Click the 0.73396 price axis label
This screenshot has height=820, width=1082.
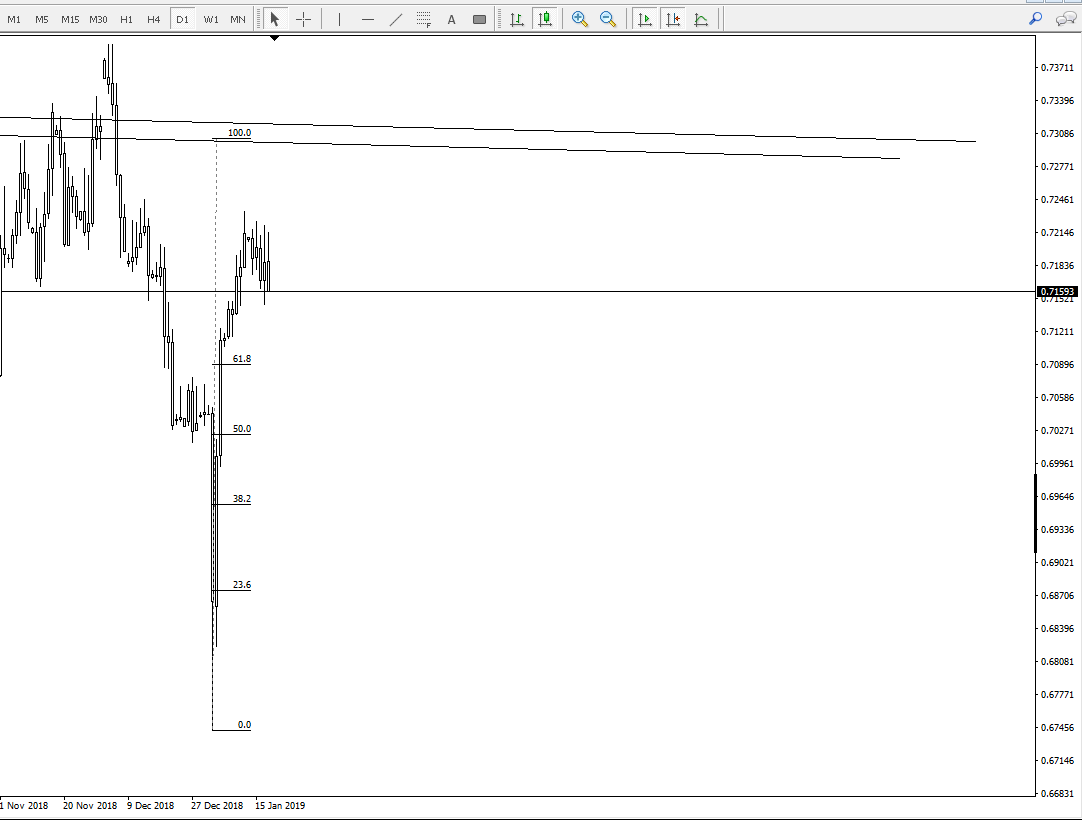(1057, 101)
